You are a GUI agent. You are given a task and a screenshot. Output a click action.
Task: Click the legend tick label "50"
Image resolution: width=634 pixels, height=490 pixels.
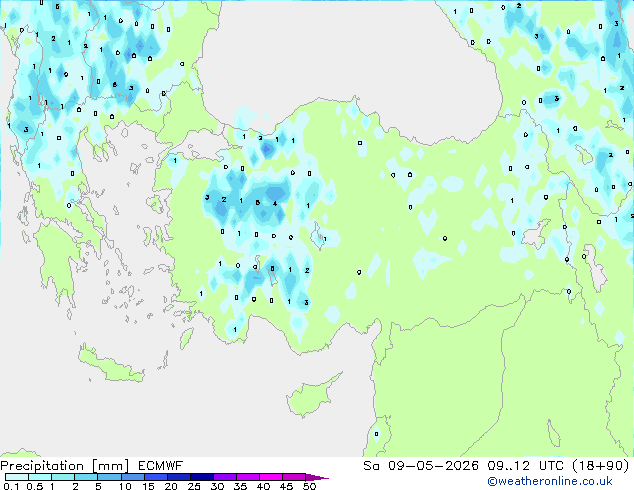click(309, 486)
